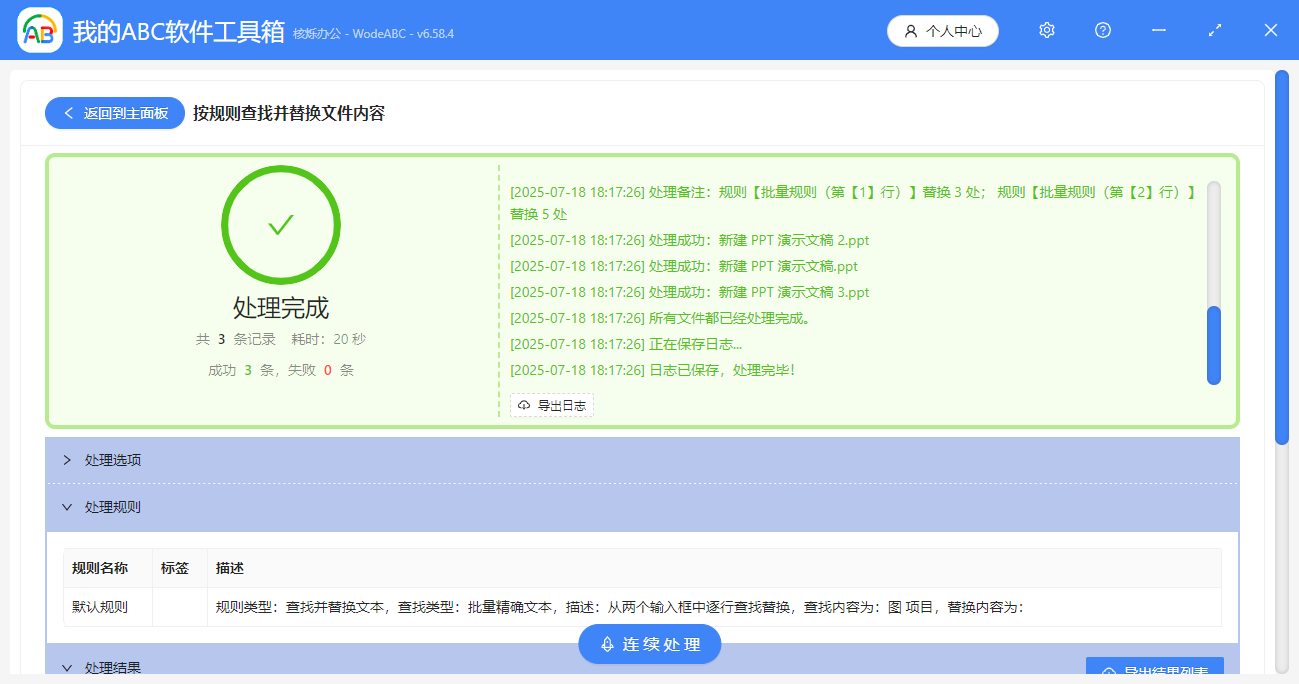Open 个人中心 from the title bar
Screen dimensions: 1299x684
(x=943, y=30)
